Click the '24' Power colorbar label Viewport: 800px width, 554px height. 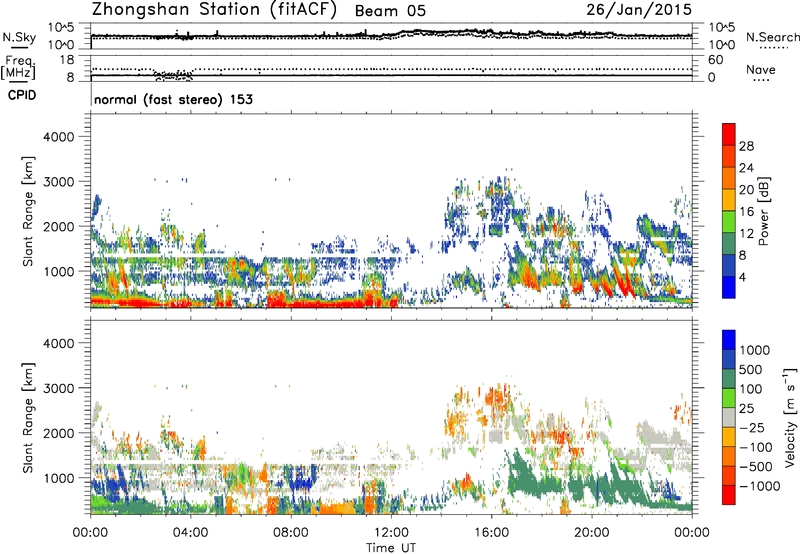pyautogui.click(x=746, y=168)
